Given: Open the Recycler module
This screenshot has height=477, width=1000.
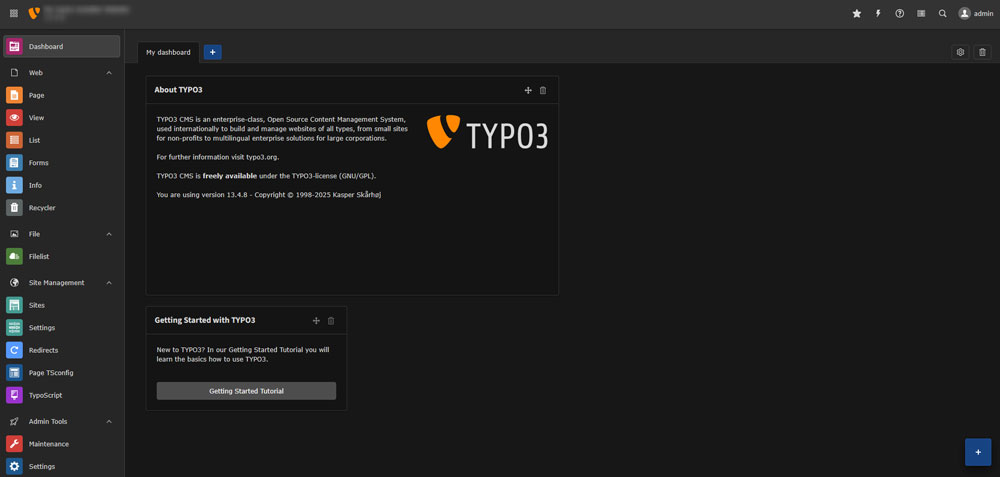Looking at the screenshot, I should click(x=62, y=208).
